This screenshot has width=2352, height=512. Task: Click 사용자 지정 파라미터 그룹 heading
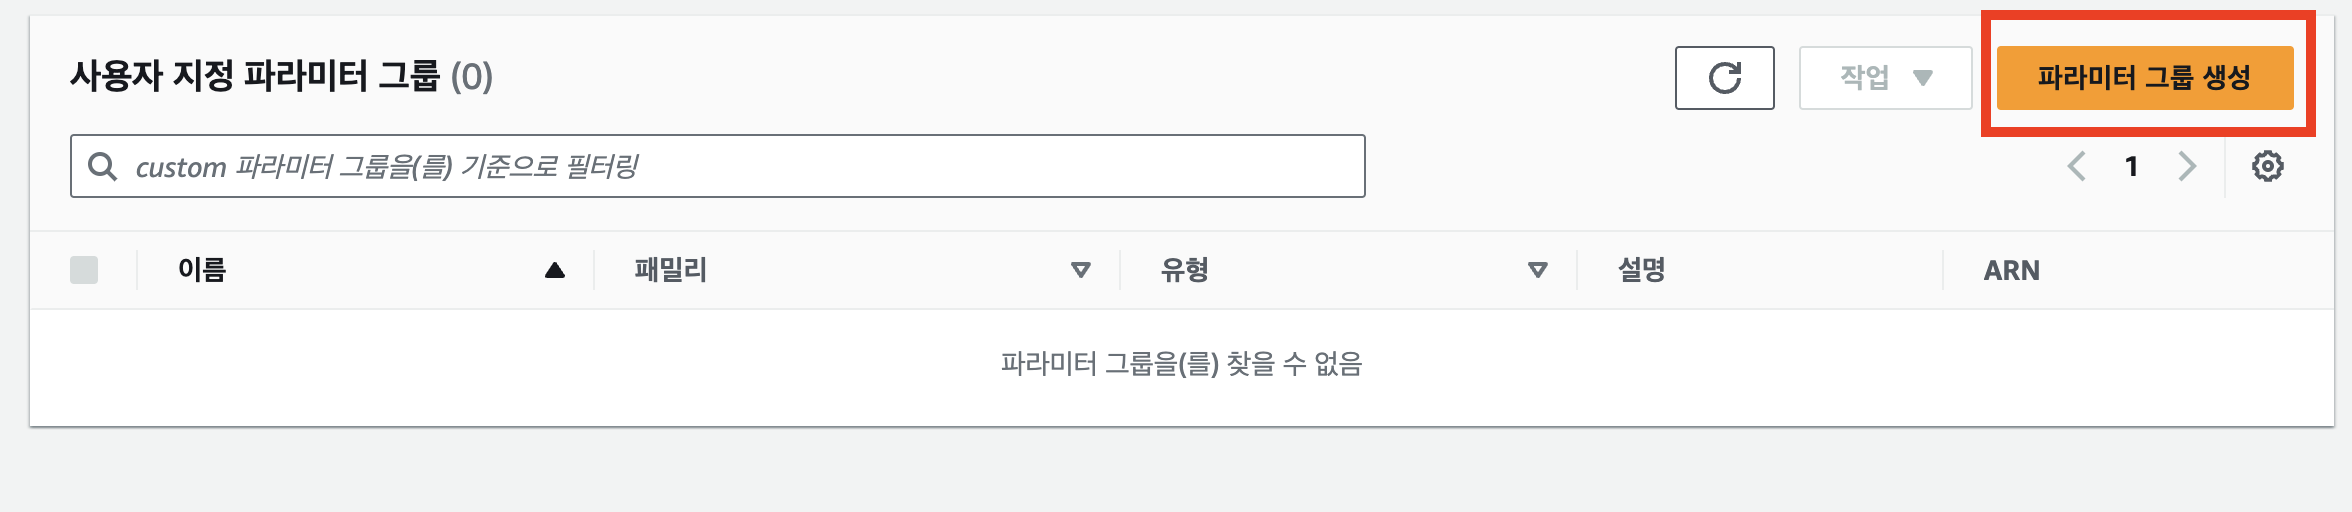click(x=255, y=76)
